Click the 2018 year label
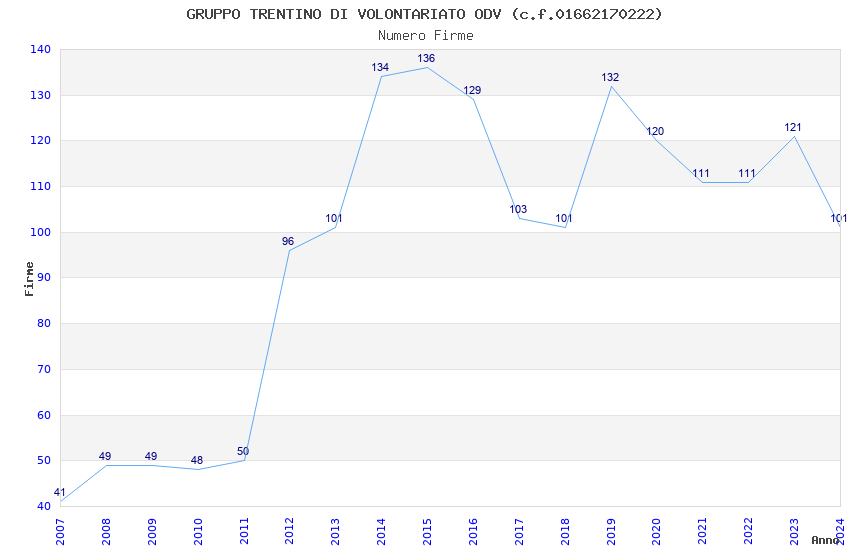850x550 pixels. click(565, 532)
